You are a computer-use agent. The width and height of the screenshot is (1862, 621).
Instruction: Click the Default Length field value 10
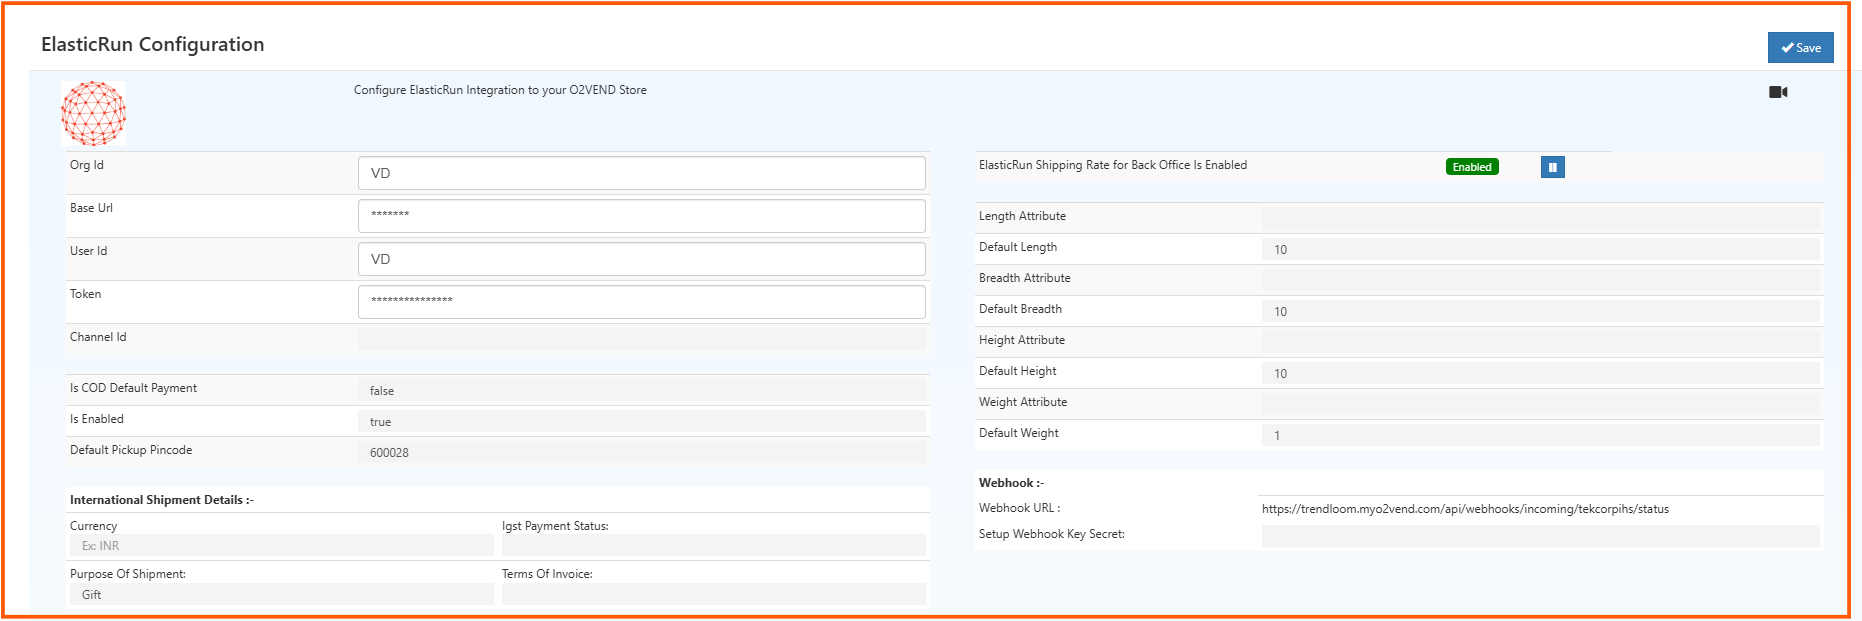[x=1540, y=249]
